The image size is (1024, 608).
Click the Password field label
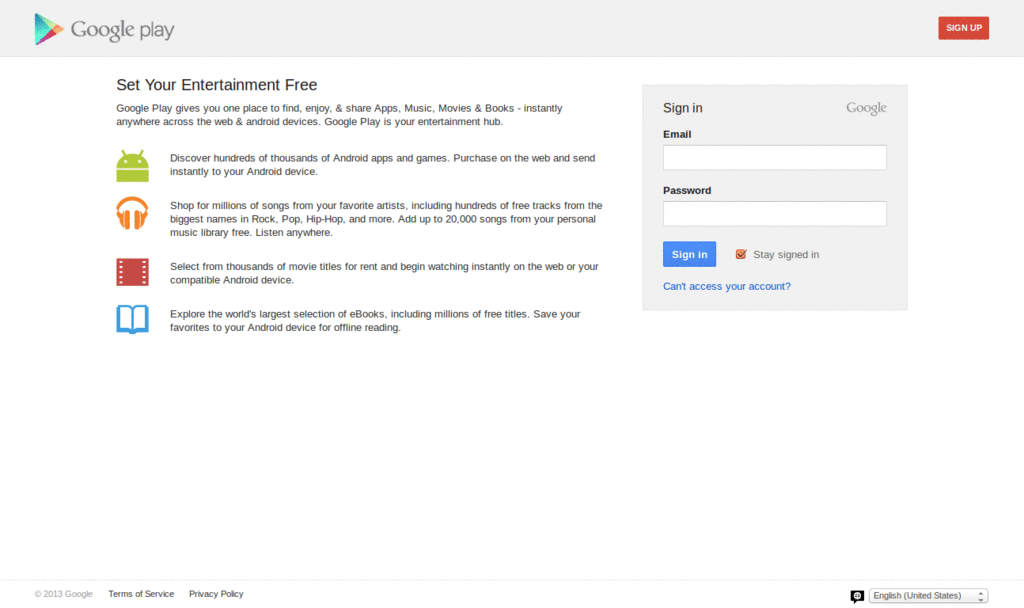687,190
